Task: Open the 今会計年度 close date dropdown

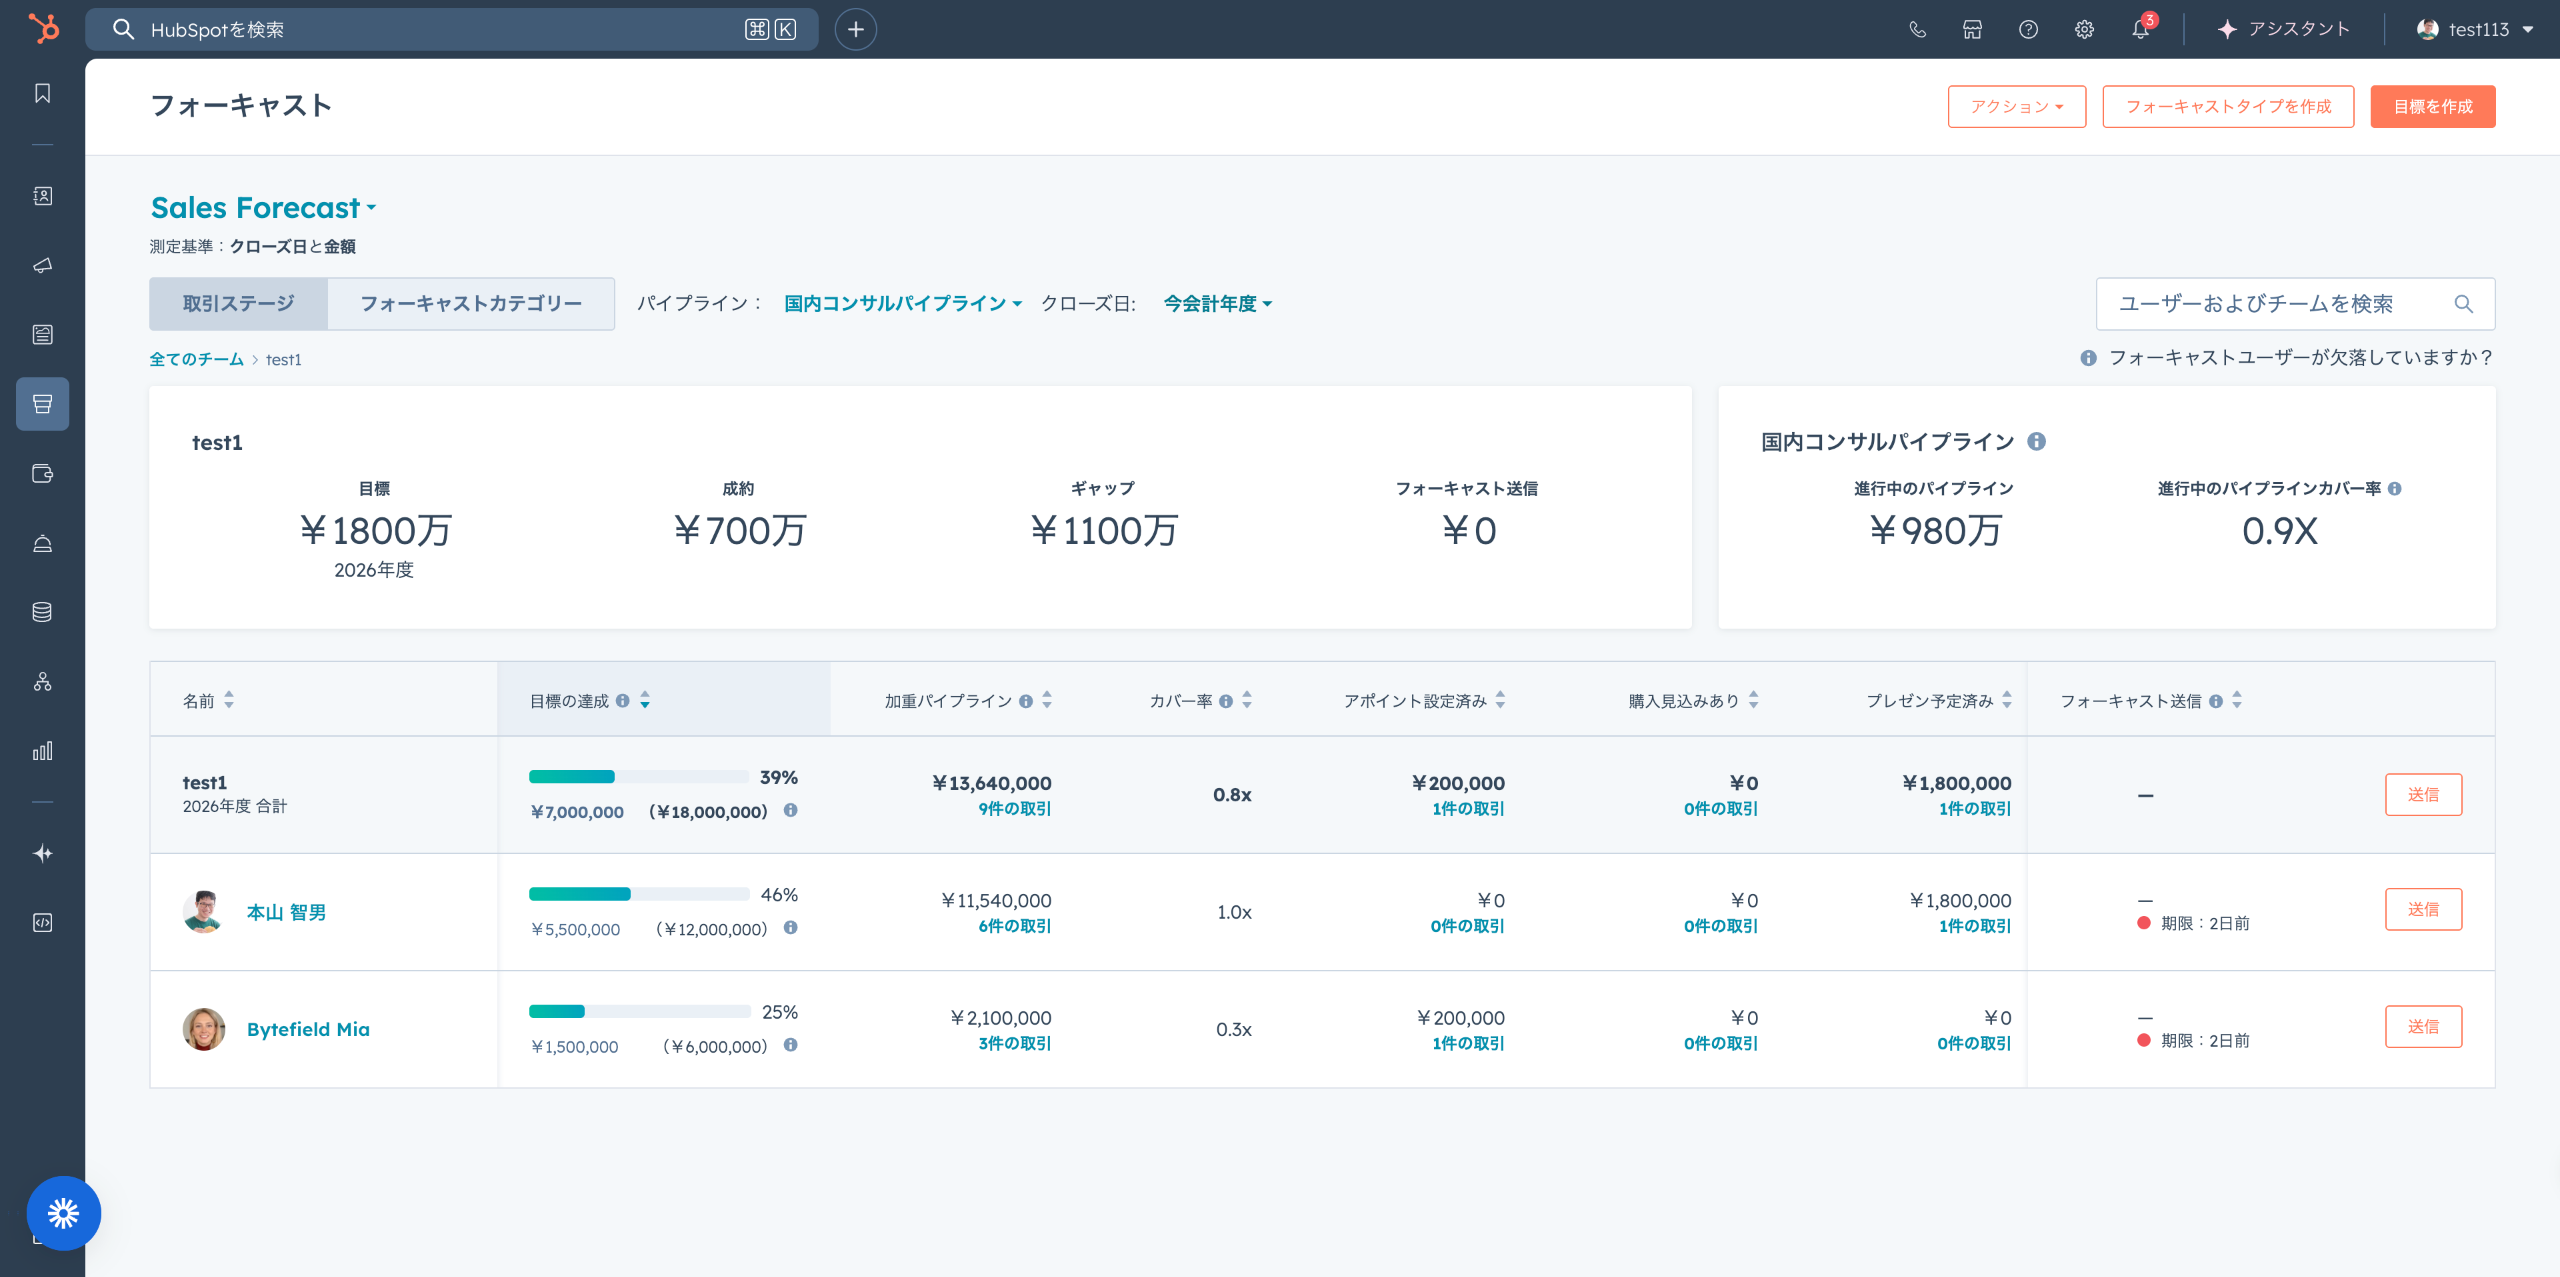Action: click(1217, 304)
